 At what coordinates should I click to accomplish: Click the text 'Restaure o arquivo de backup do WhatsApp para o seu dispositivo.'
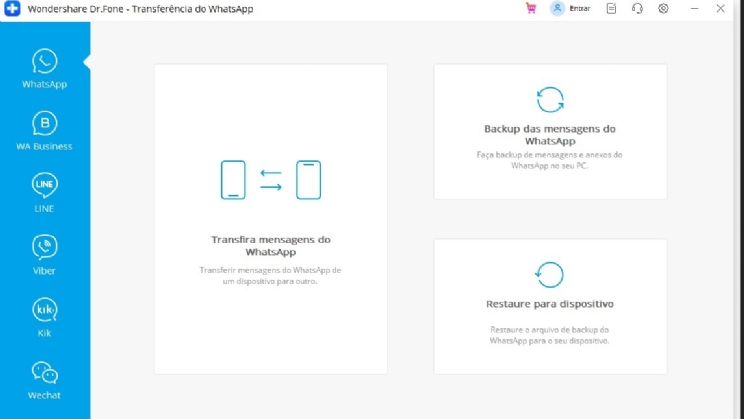click(x=549, y=335)
